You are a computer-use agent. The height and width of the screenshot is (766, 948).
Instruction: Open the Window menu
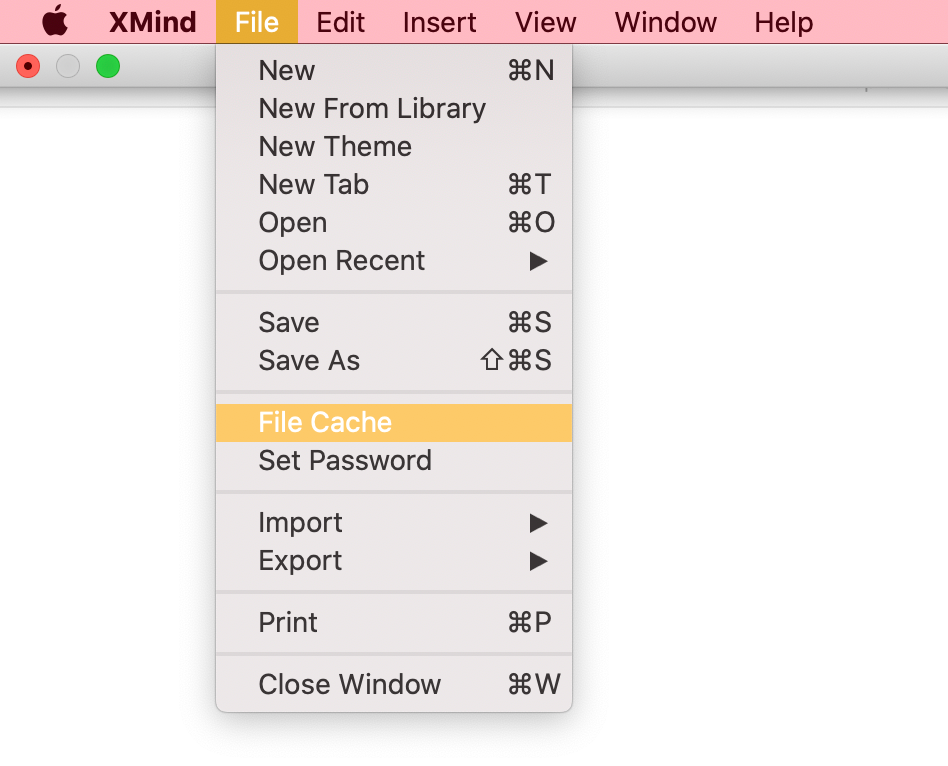tap(666, 22)
